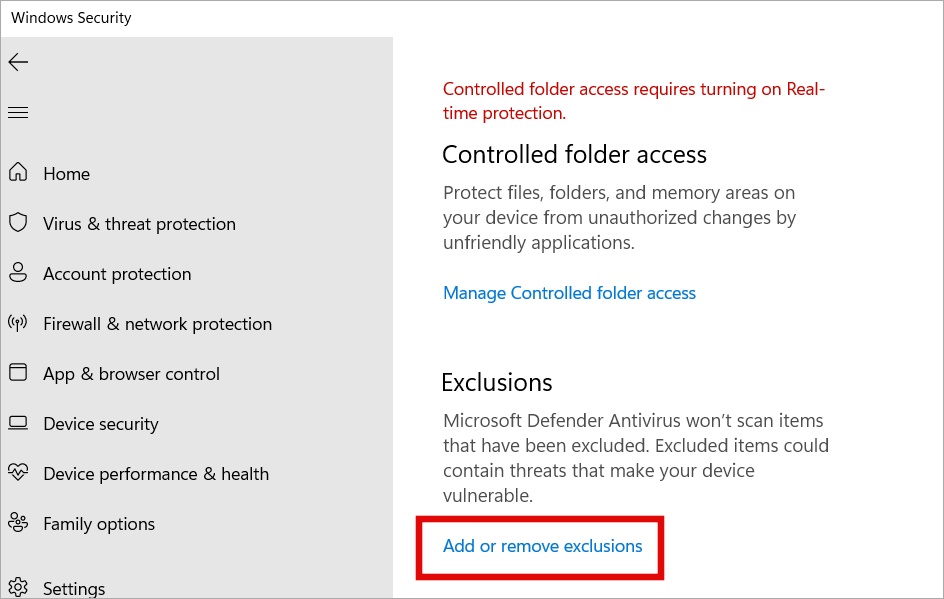944x599 pixels.
Task: Click the antenna icon for Firewall
Action: point(18,323)
